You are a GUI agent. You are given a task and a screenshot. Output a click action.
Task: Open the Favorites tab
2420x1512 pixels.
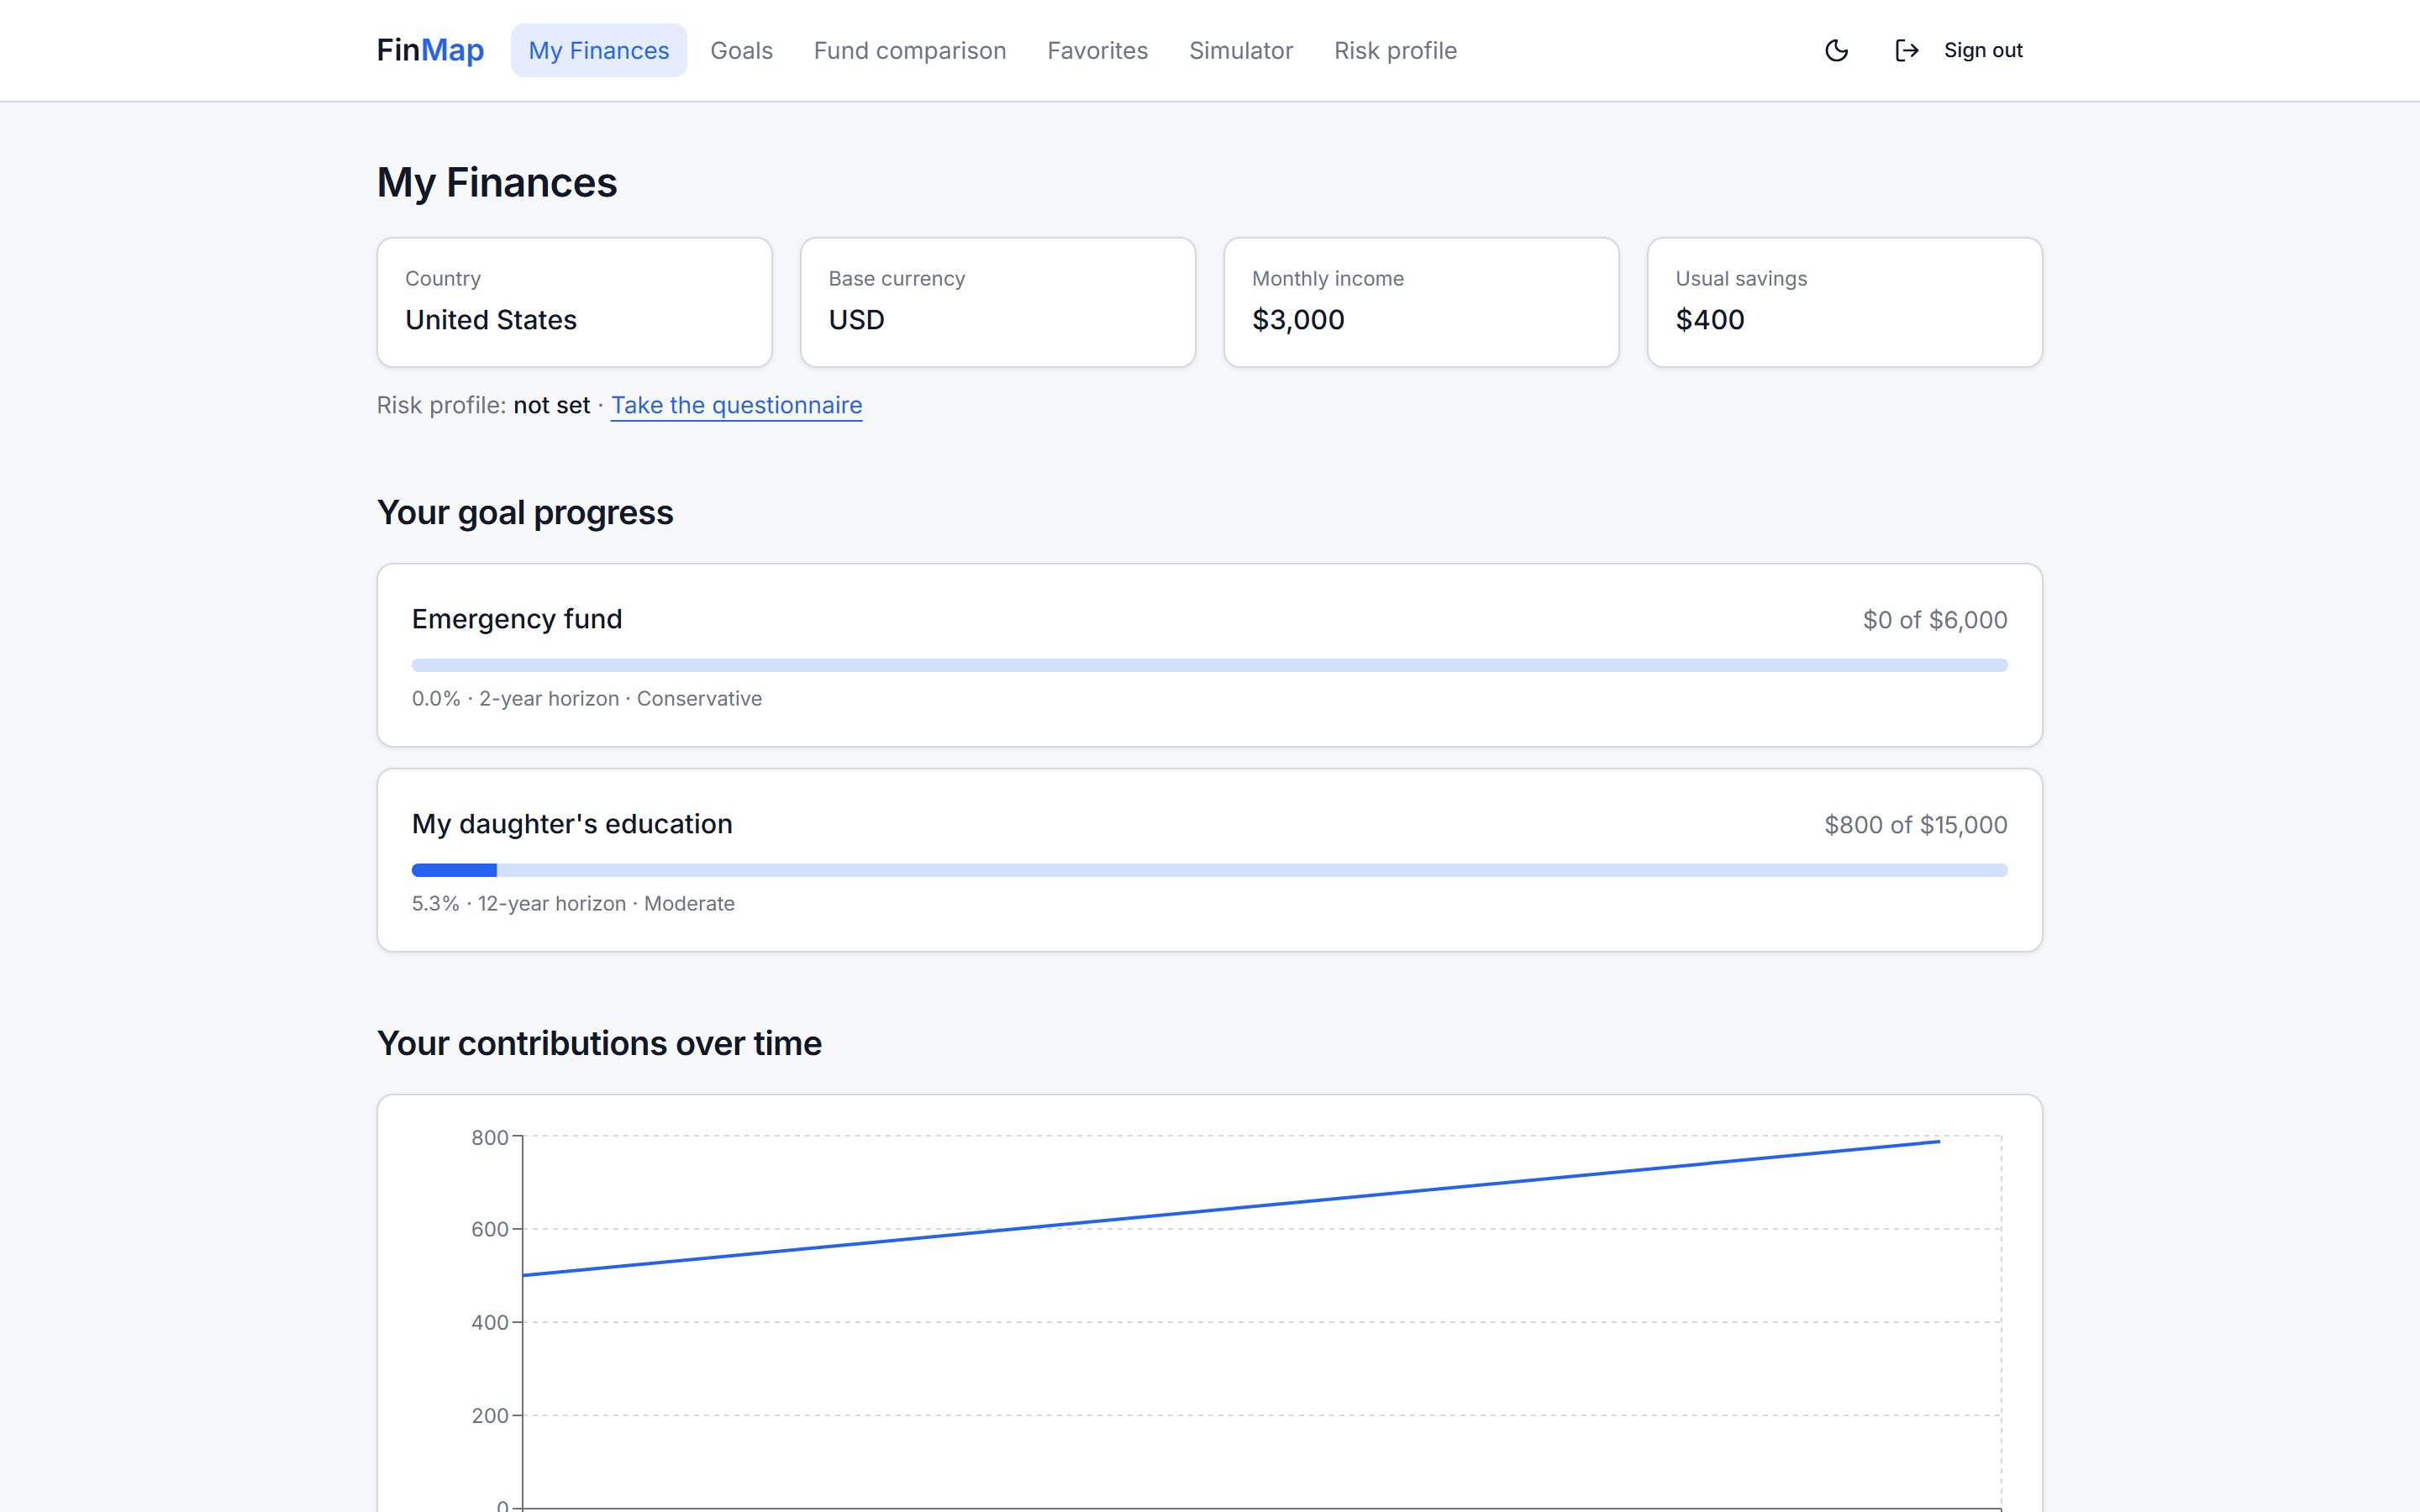click(1097, 50)
